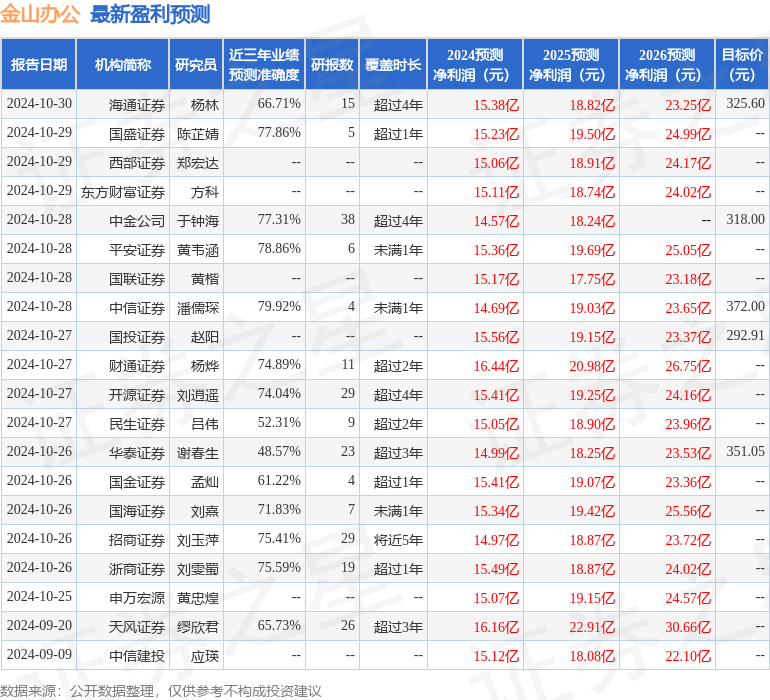Select the 机构简称 column header
Viewport: 770px width, 700px height.
123,64
